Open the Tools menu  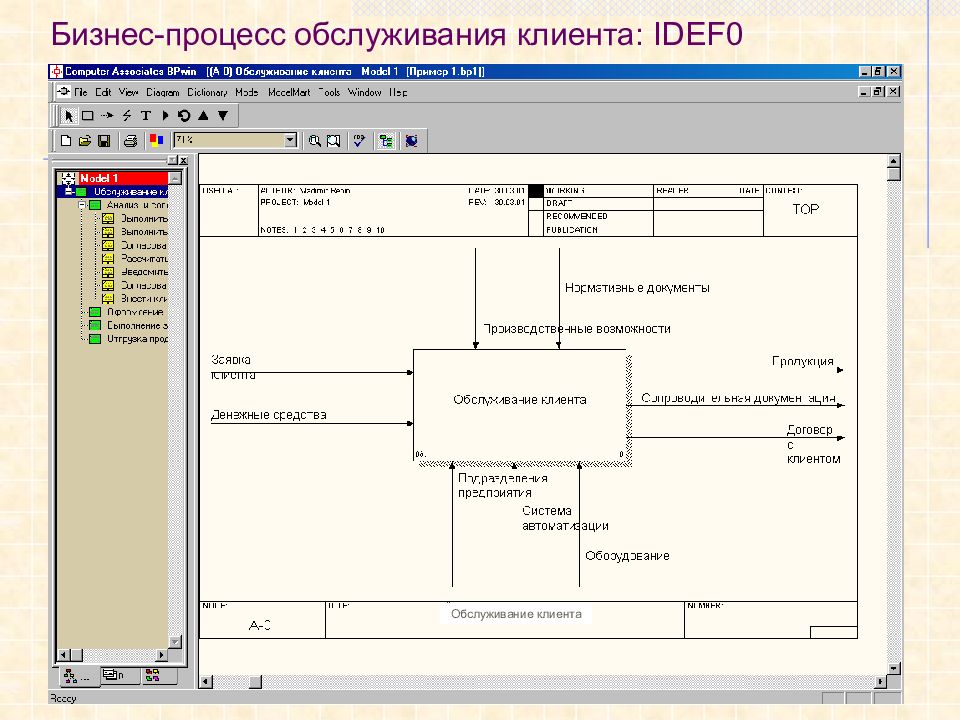point(329,92)
